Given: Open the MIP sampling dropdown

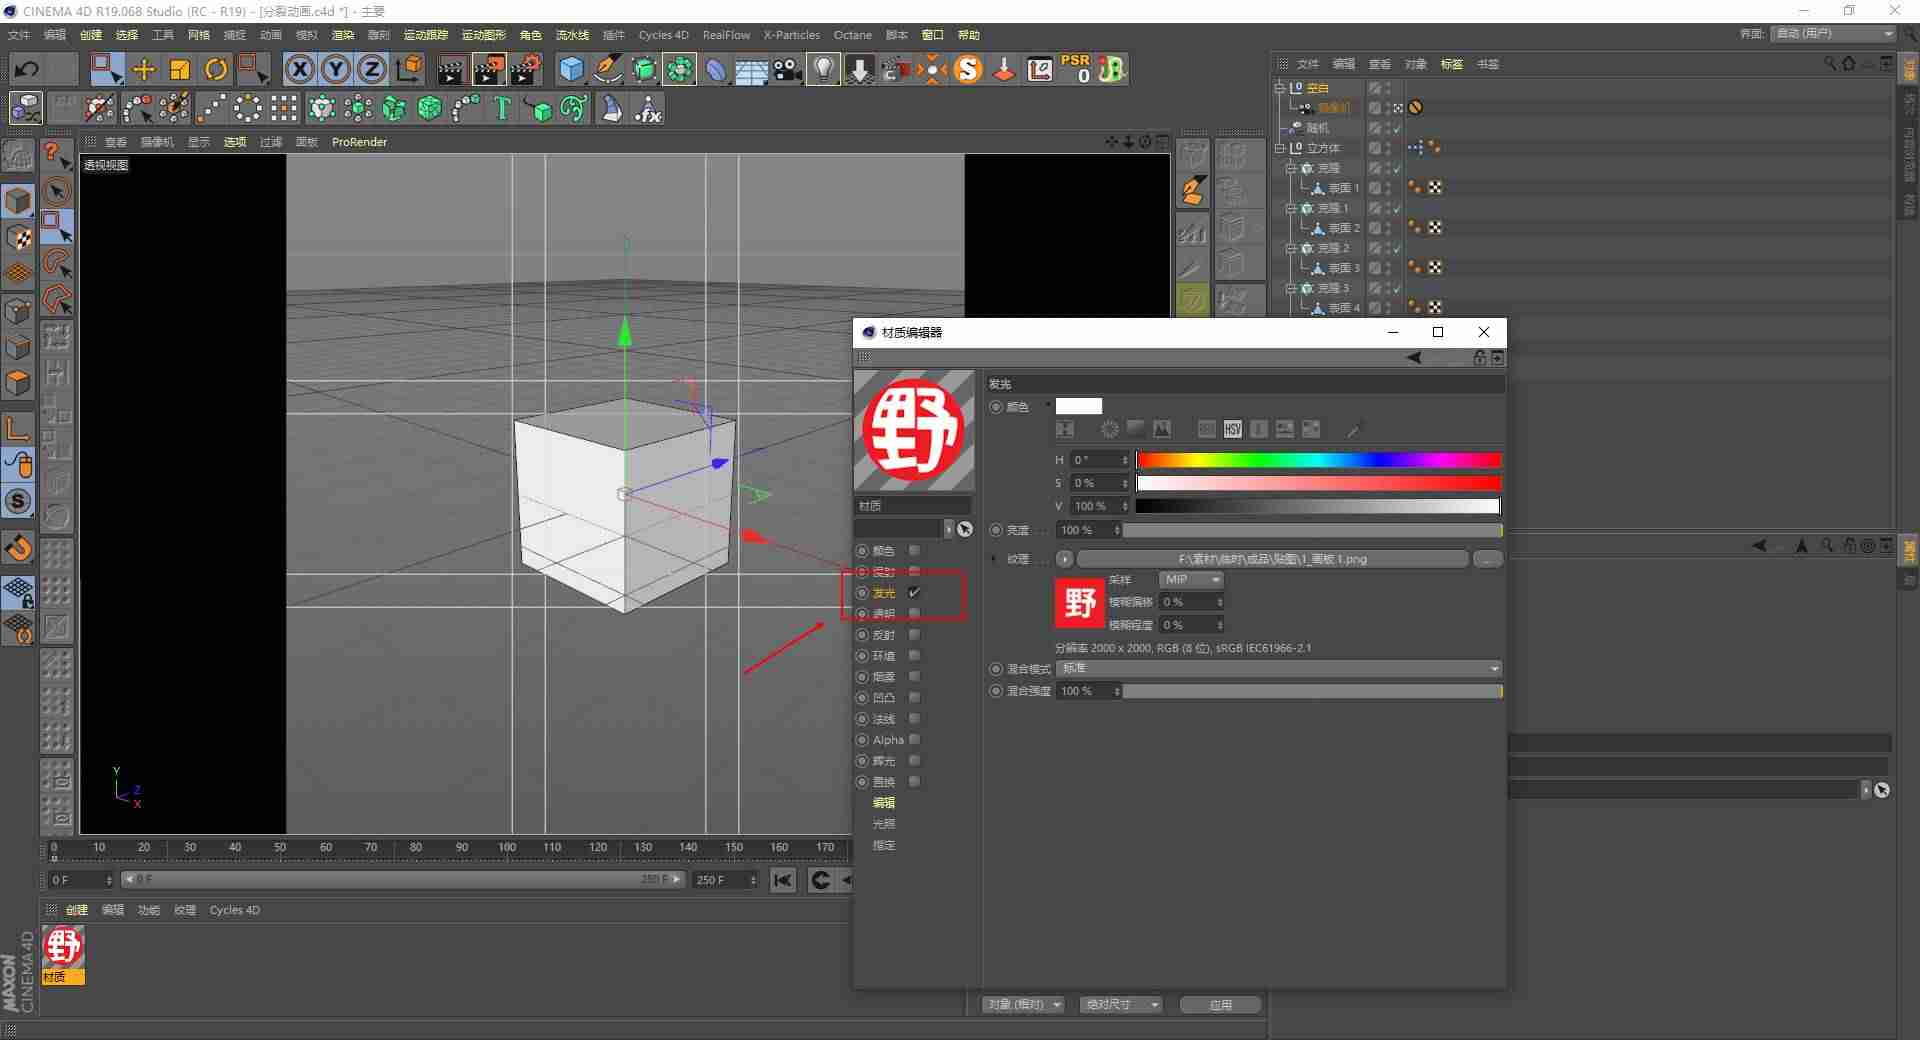Looking at the screenshot, I should click(1191, 580).
